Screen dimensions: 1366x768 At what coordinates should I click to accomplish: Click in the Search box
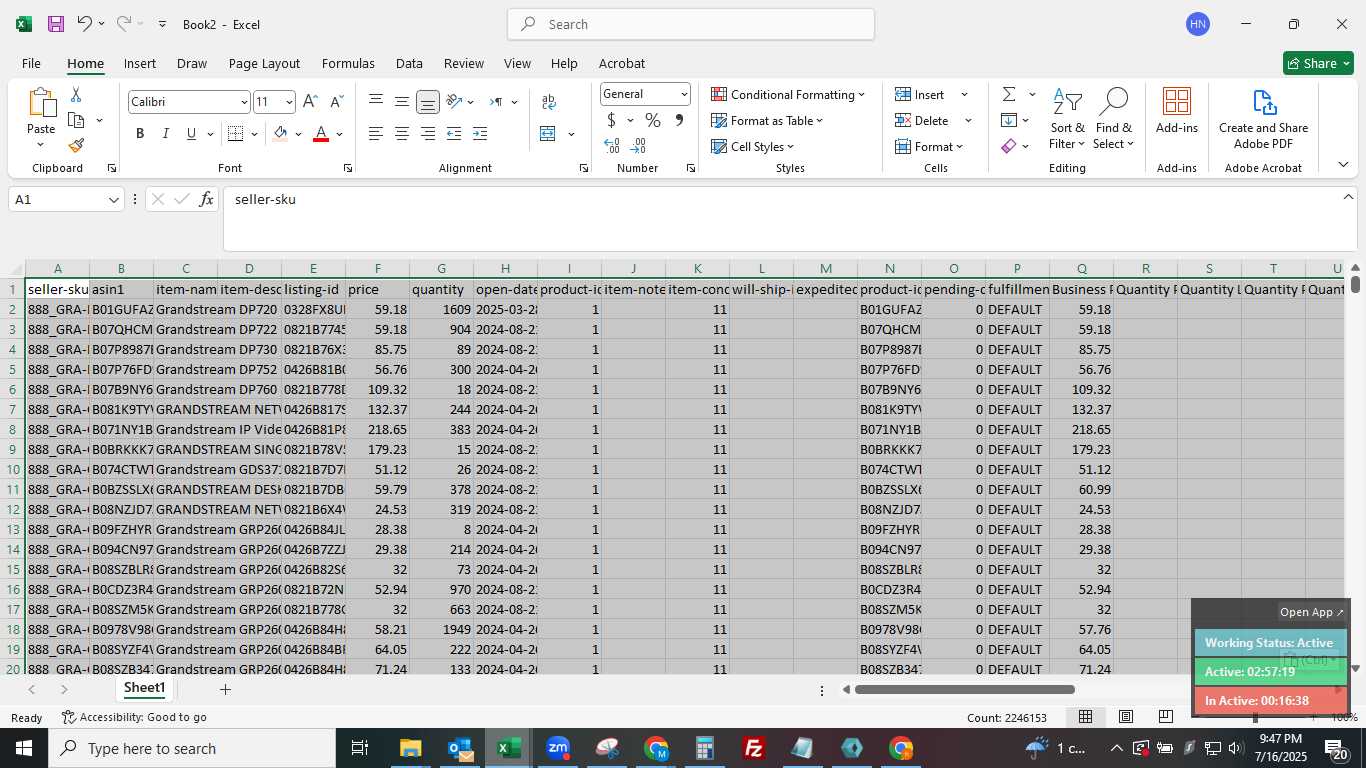[x=691, y=24]
